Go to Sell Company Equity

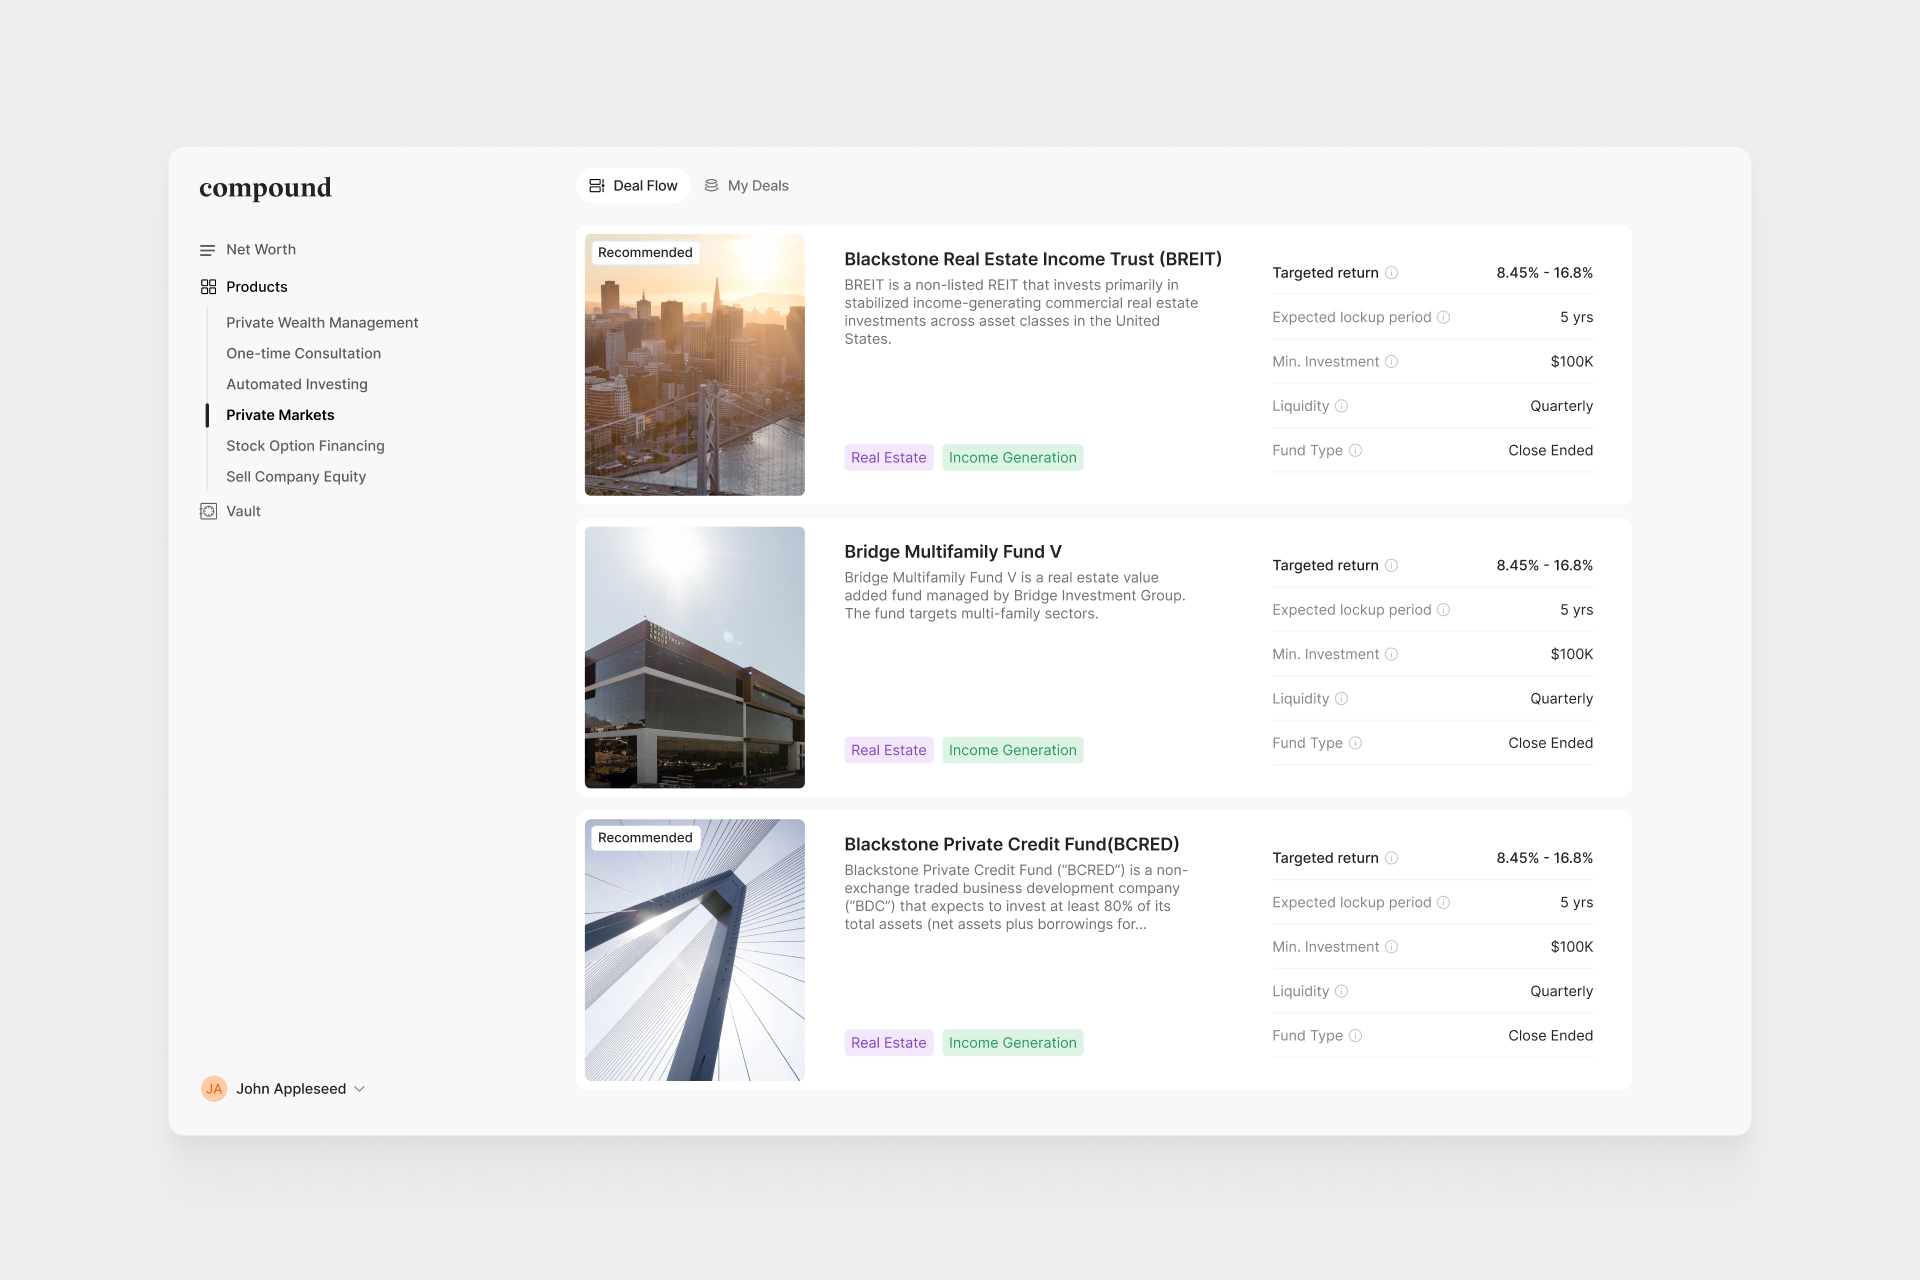pos(296,477)
